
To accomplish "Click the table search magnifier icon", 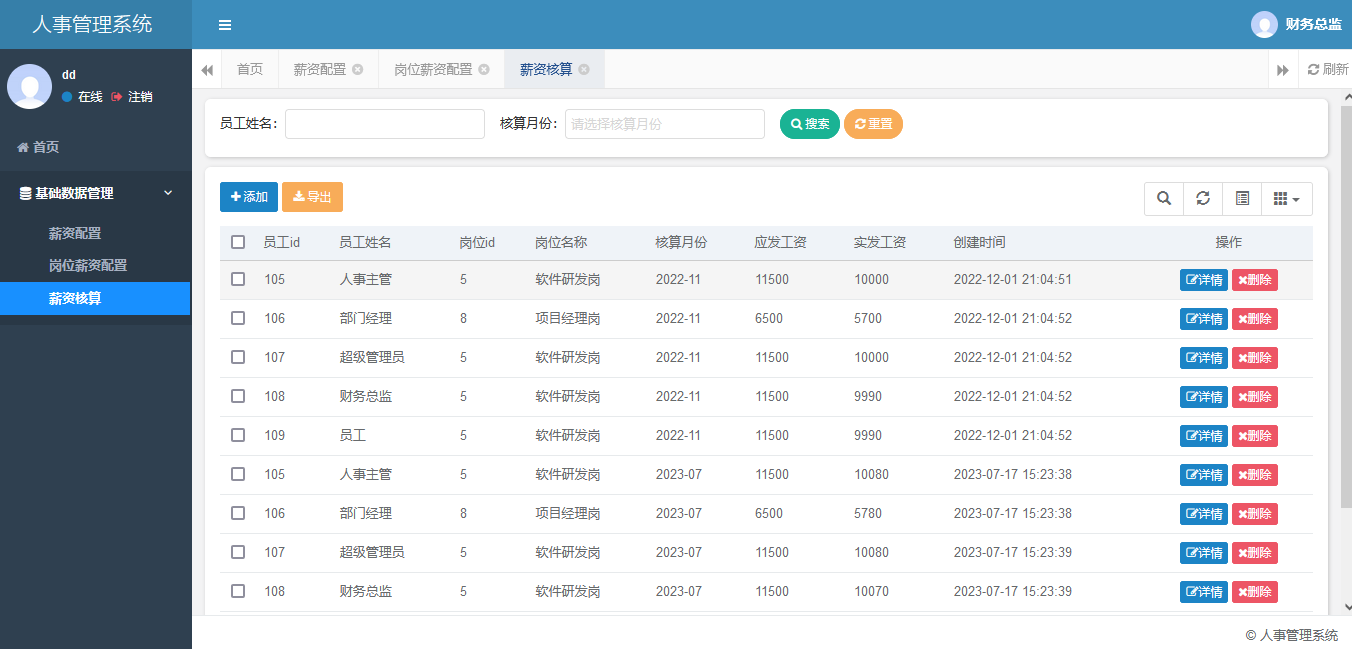I will pyautogui.click(x=1164, y=199).
